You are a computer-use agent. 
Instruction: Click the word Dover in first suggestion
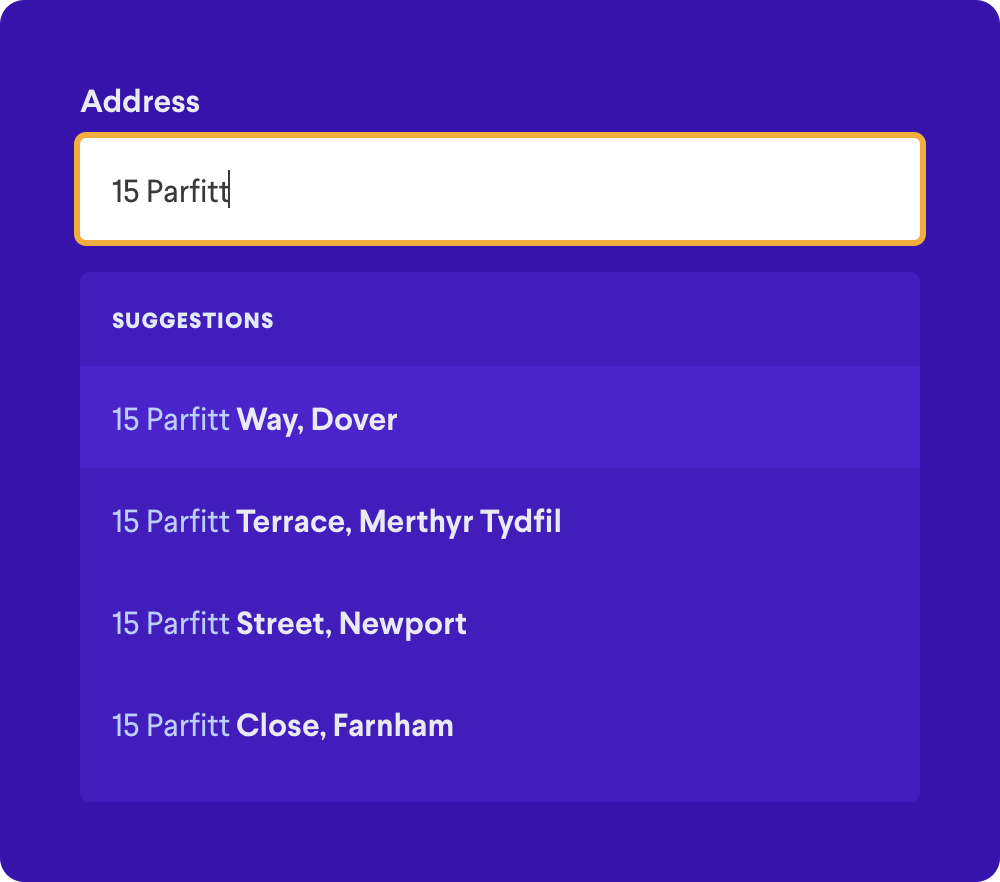click(354, 420)
